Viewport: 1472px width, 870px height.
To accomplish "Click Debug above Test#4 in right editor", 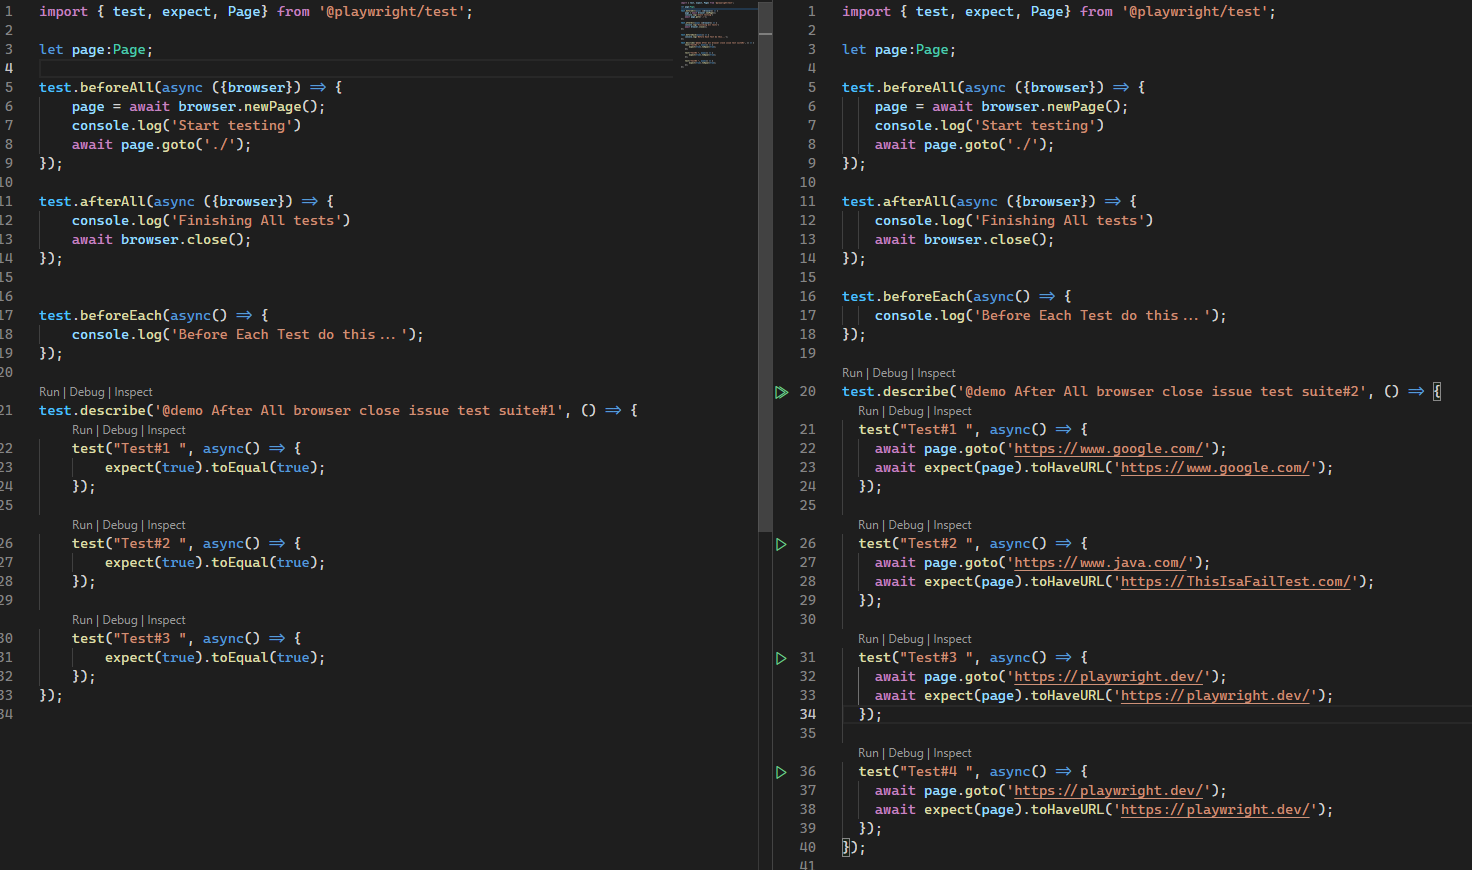I will tap(906, 753).
